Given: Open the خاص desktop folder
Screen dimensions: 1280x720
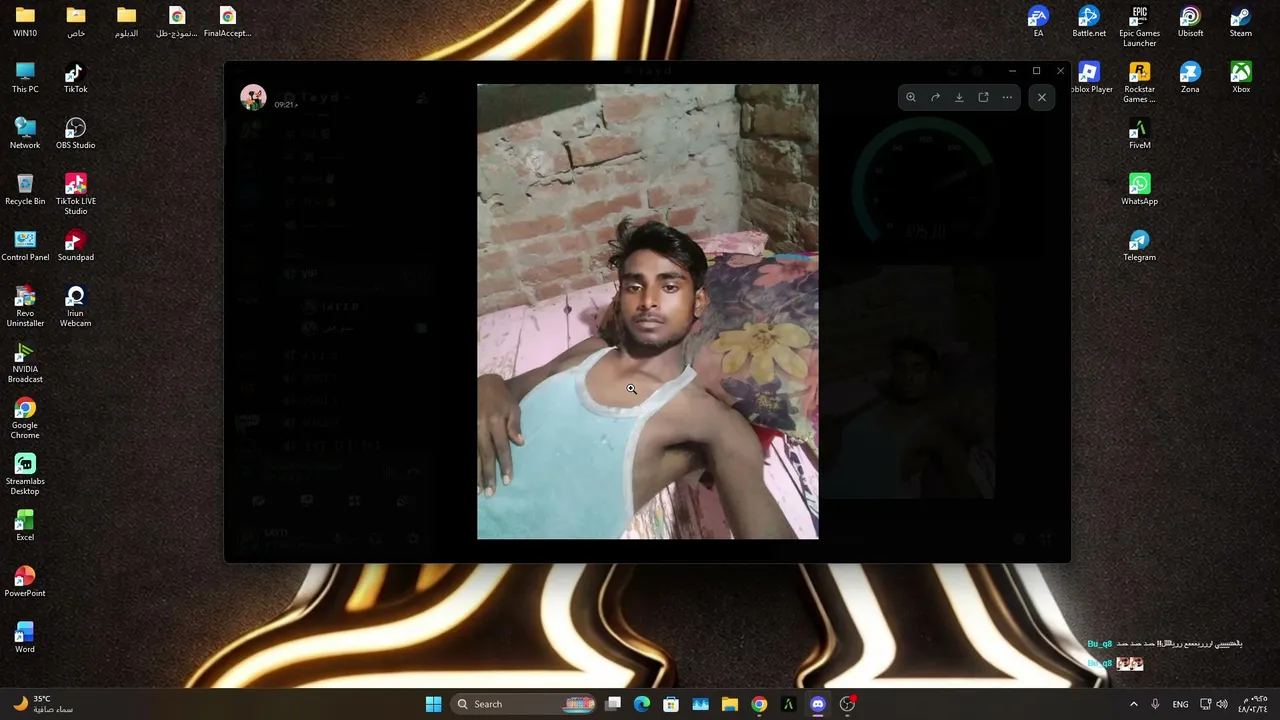Looking at the screenshot, I should [x=76, y=22].
